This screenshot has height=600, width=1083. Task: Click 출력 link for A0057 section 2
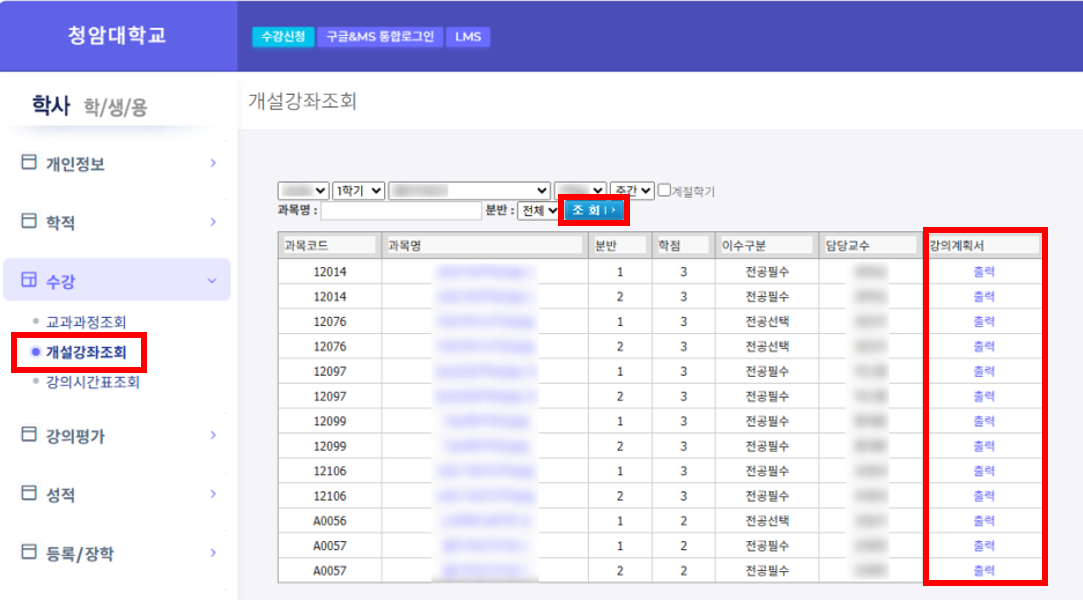tap(984, 570)
